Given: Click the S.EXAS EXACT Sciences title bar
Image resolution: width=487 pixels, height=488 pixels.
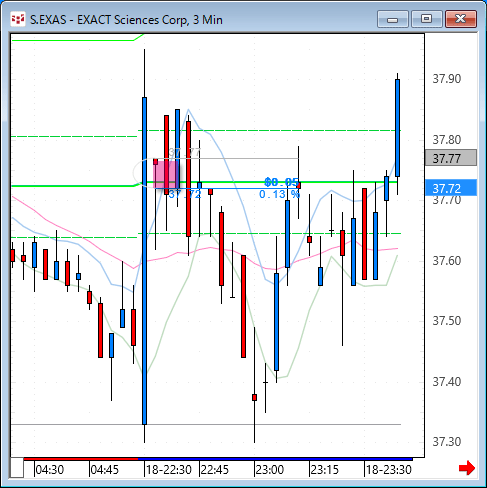Looking at the screenshot, I should click(x=126, y=20).
